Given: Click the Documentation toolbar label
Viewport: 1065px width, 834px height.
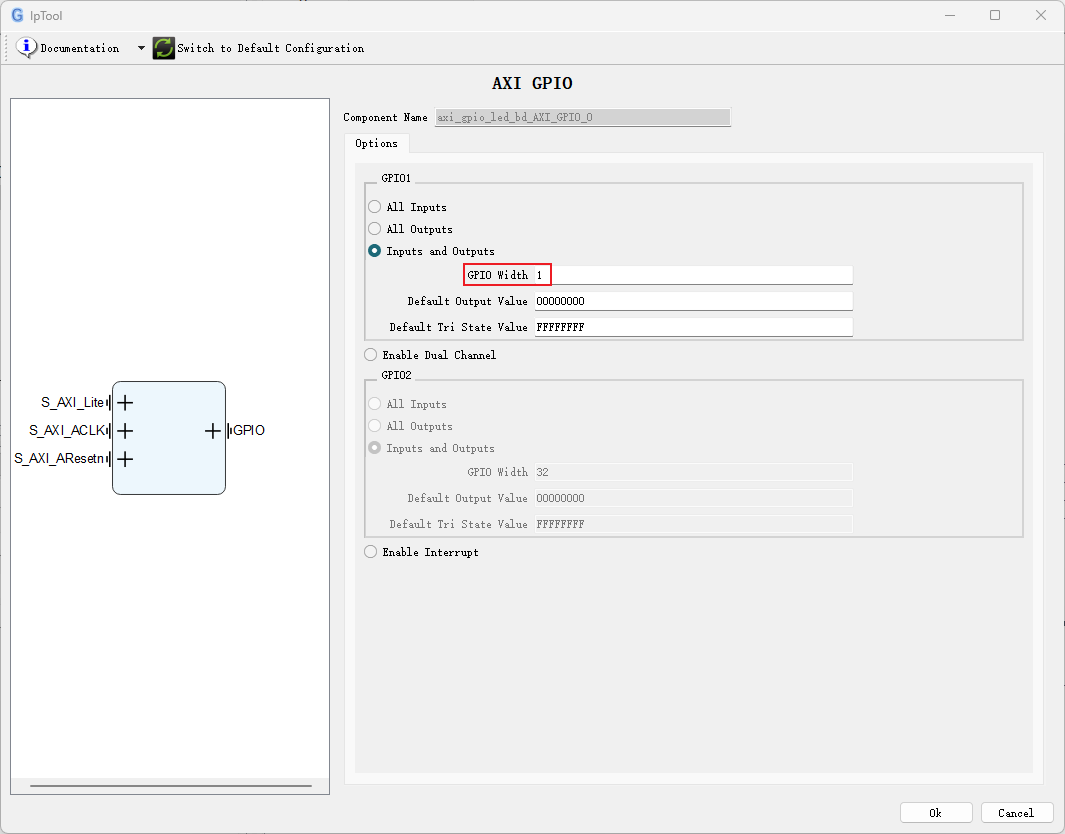Looking at the screenshot, I should [79, 48].
